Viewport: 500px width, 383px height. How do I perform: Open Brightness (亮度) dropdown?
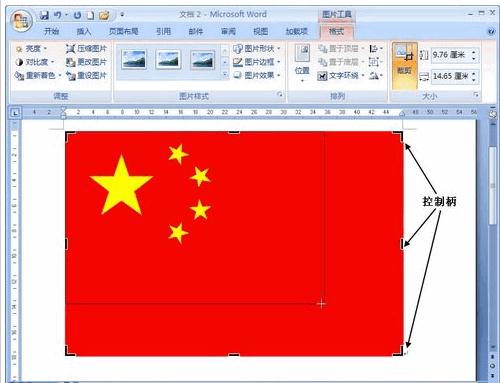pos(32,49)
